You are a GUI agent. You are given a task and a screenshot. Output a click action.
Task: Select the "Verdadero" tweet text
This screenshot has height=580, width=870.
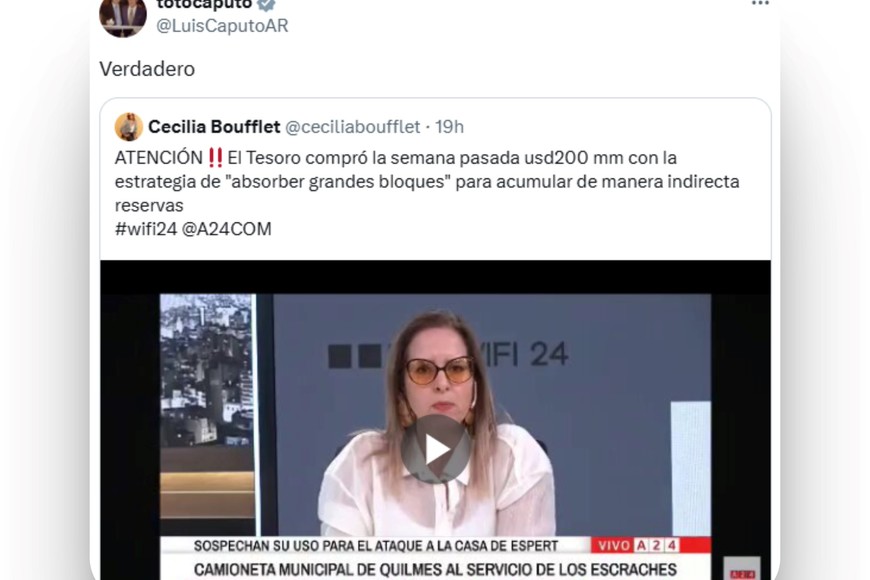(x=147, y=69)
